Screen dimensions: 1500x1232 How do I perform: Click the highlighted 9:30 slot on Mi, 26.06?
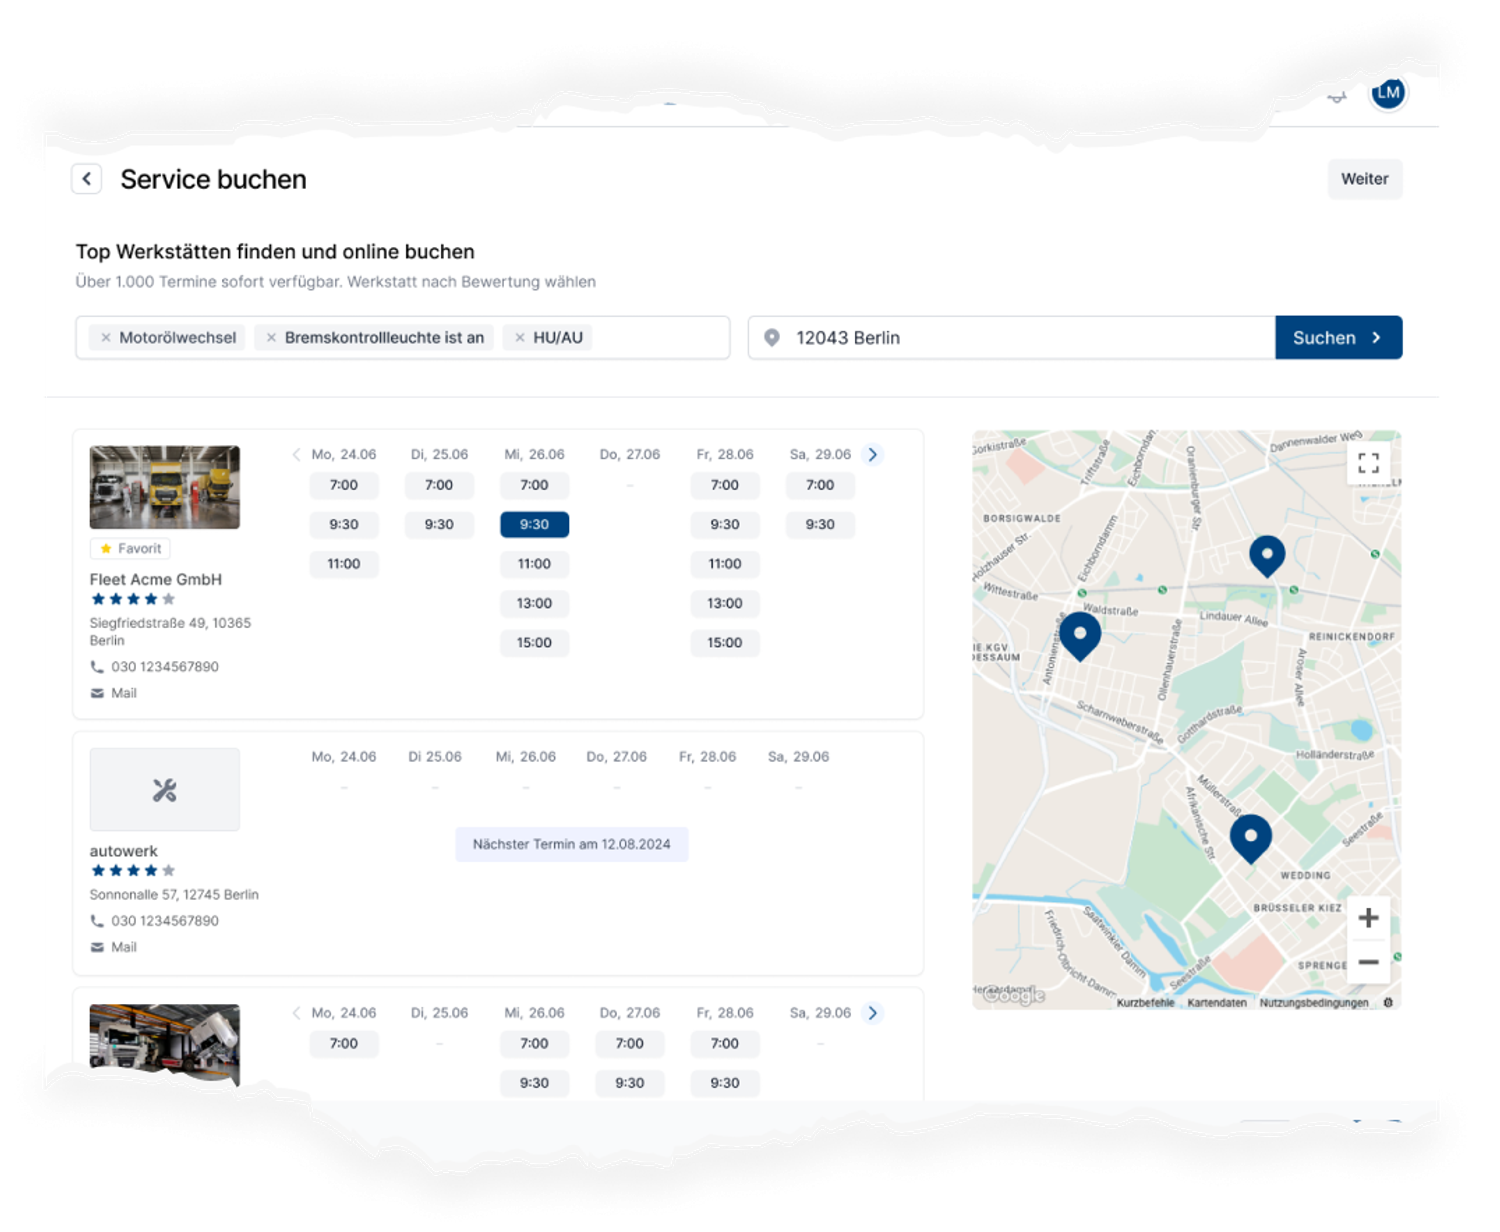pos(534,524)
